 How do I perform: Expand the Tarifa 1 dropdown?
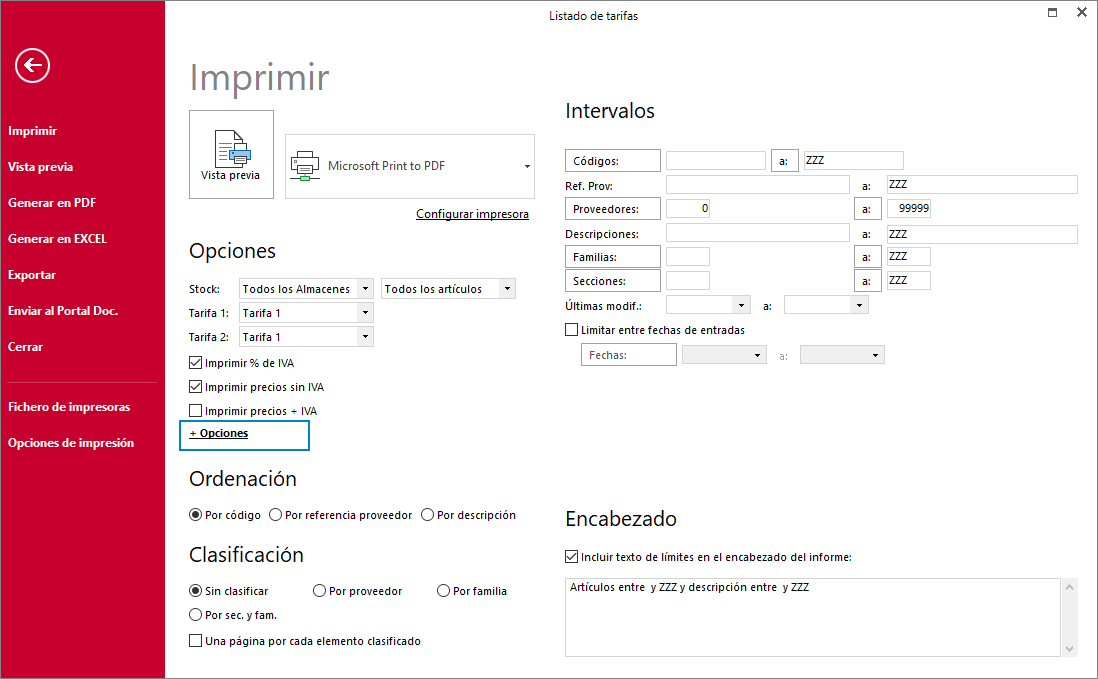coord(366,313)
